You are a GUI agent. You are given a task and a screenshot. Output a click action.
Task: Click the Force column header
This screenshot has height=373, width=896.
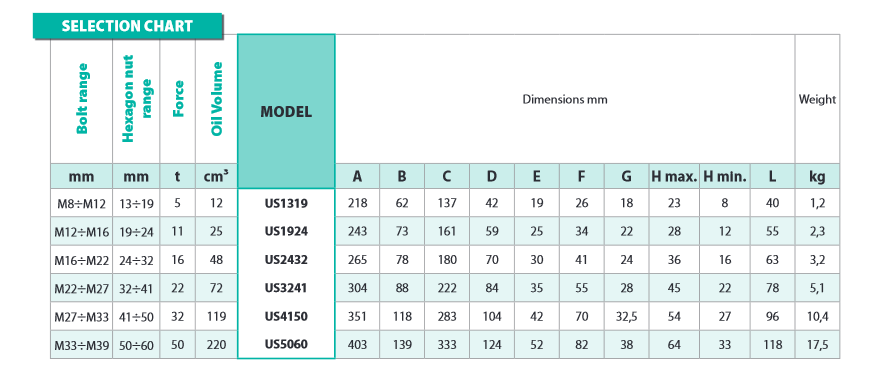178,99
